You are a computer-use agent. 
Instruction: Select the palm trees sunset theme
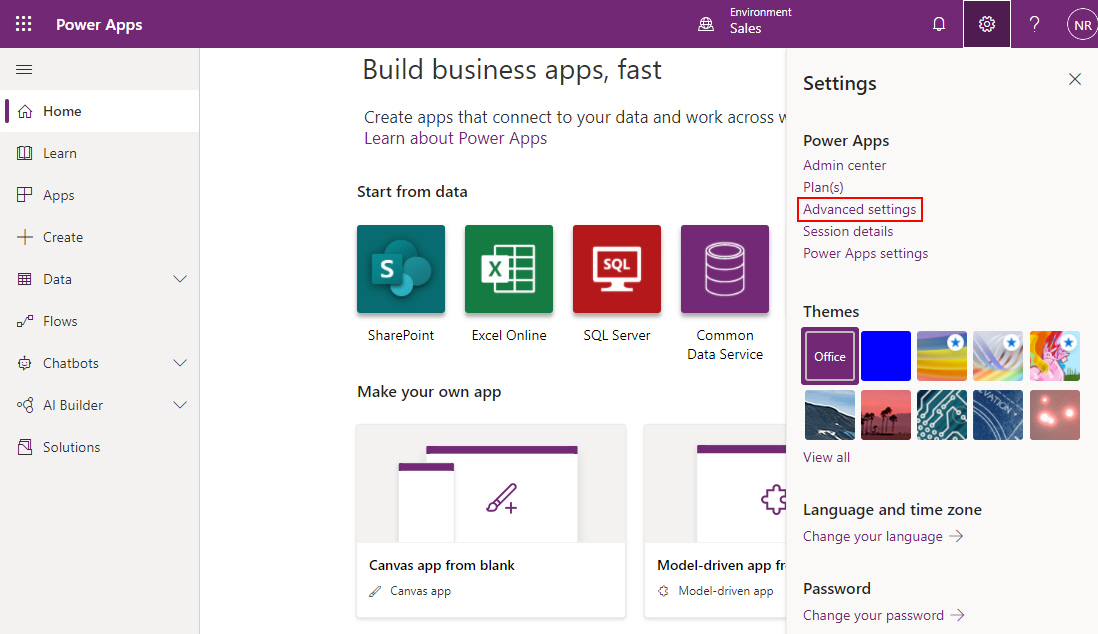tap(886, 415)
